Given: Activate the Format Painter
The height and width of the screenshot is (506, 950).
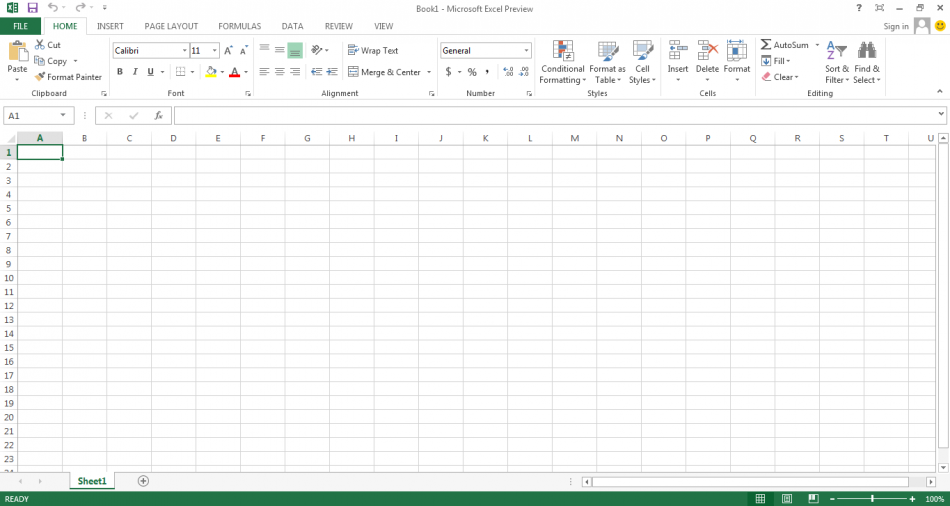Looking at the screenshot, I should click(68, 77).
